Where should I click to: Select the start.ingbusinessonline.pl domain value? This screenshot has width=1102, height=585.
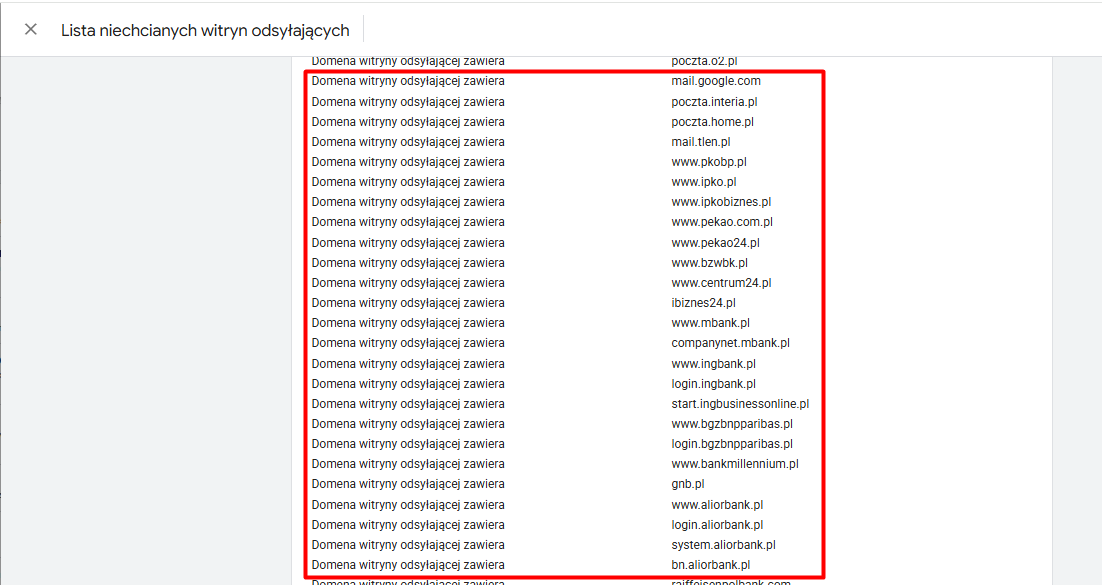point(740,404)
